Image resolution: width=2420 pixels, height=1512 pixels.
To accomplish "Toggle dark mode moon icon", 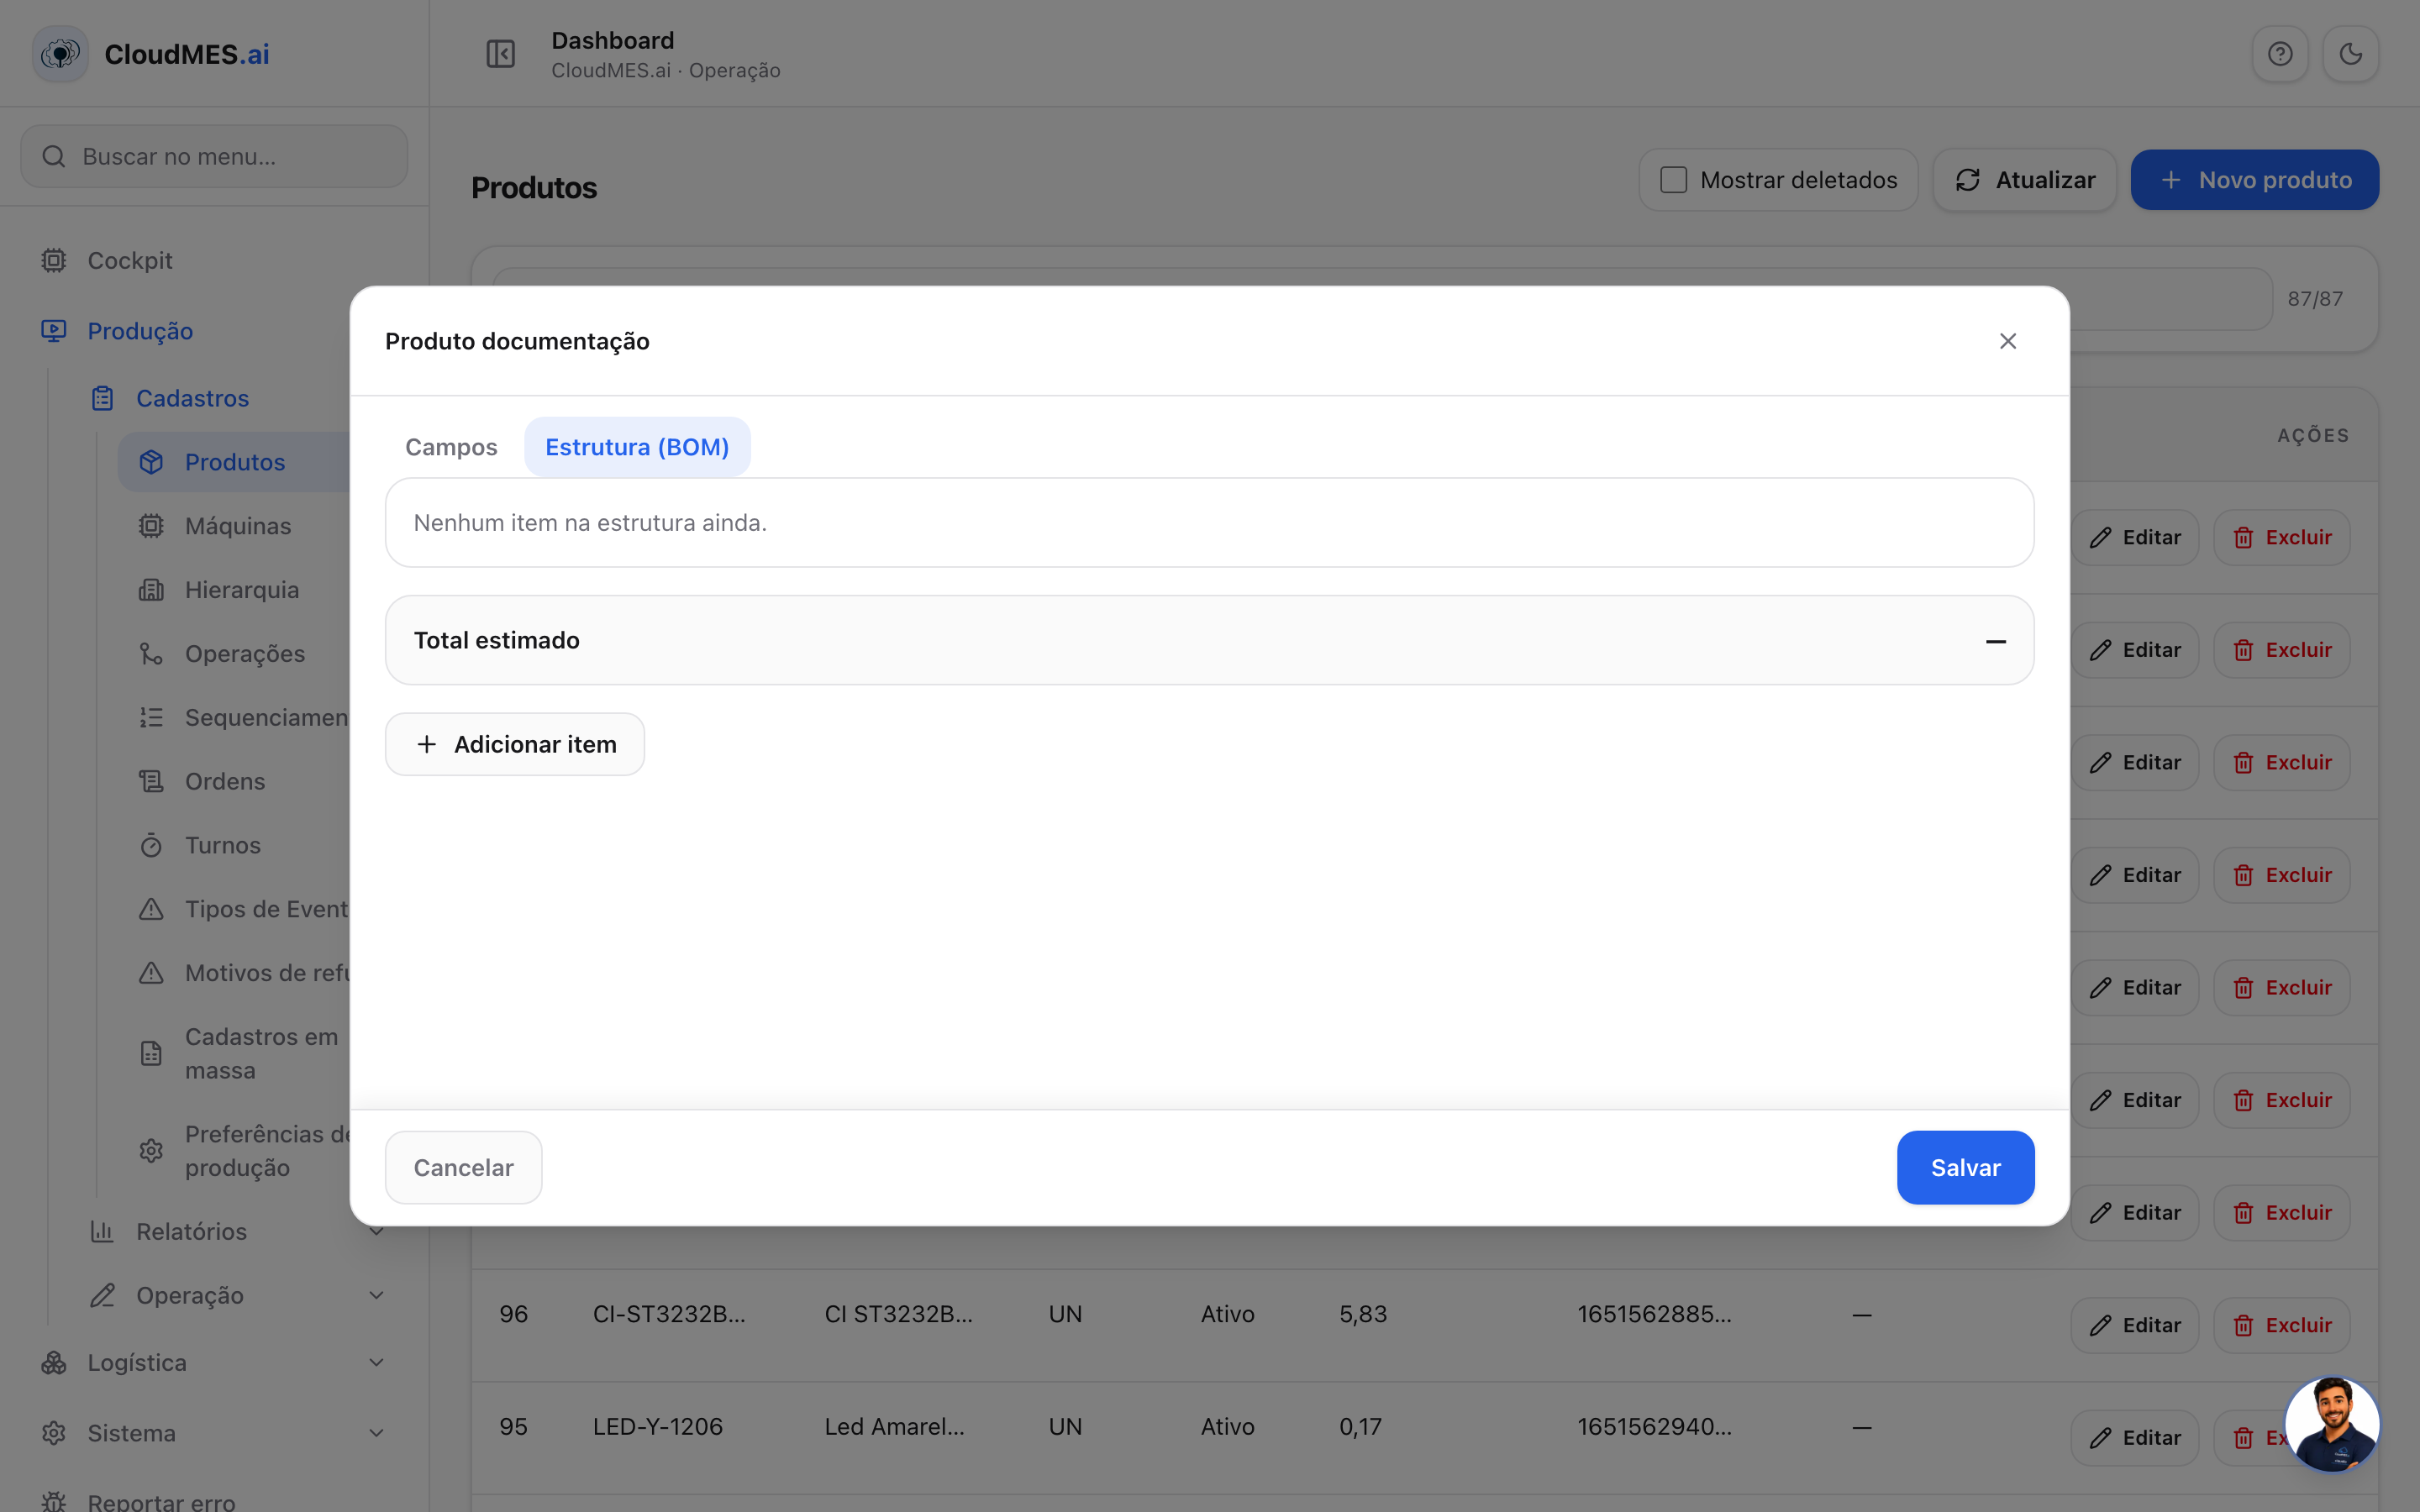I will pyautogui.click(x=2351, y=54).
